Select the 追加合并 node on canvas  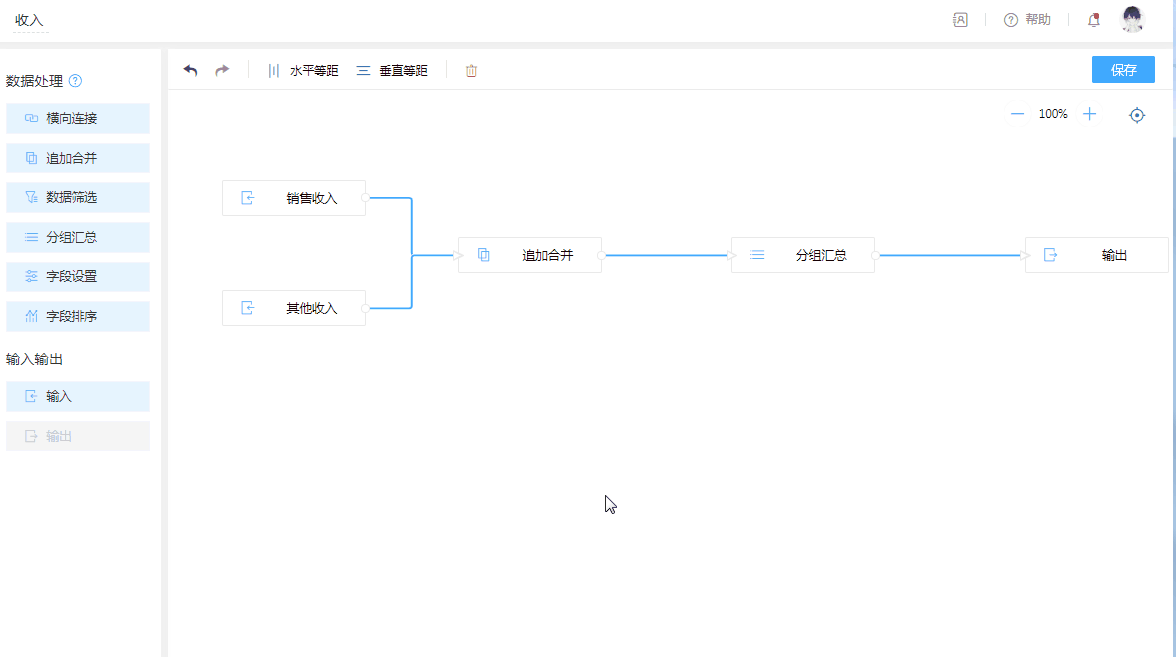pos(530,255)
